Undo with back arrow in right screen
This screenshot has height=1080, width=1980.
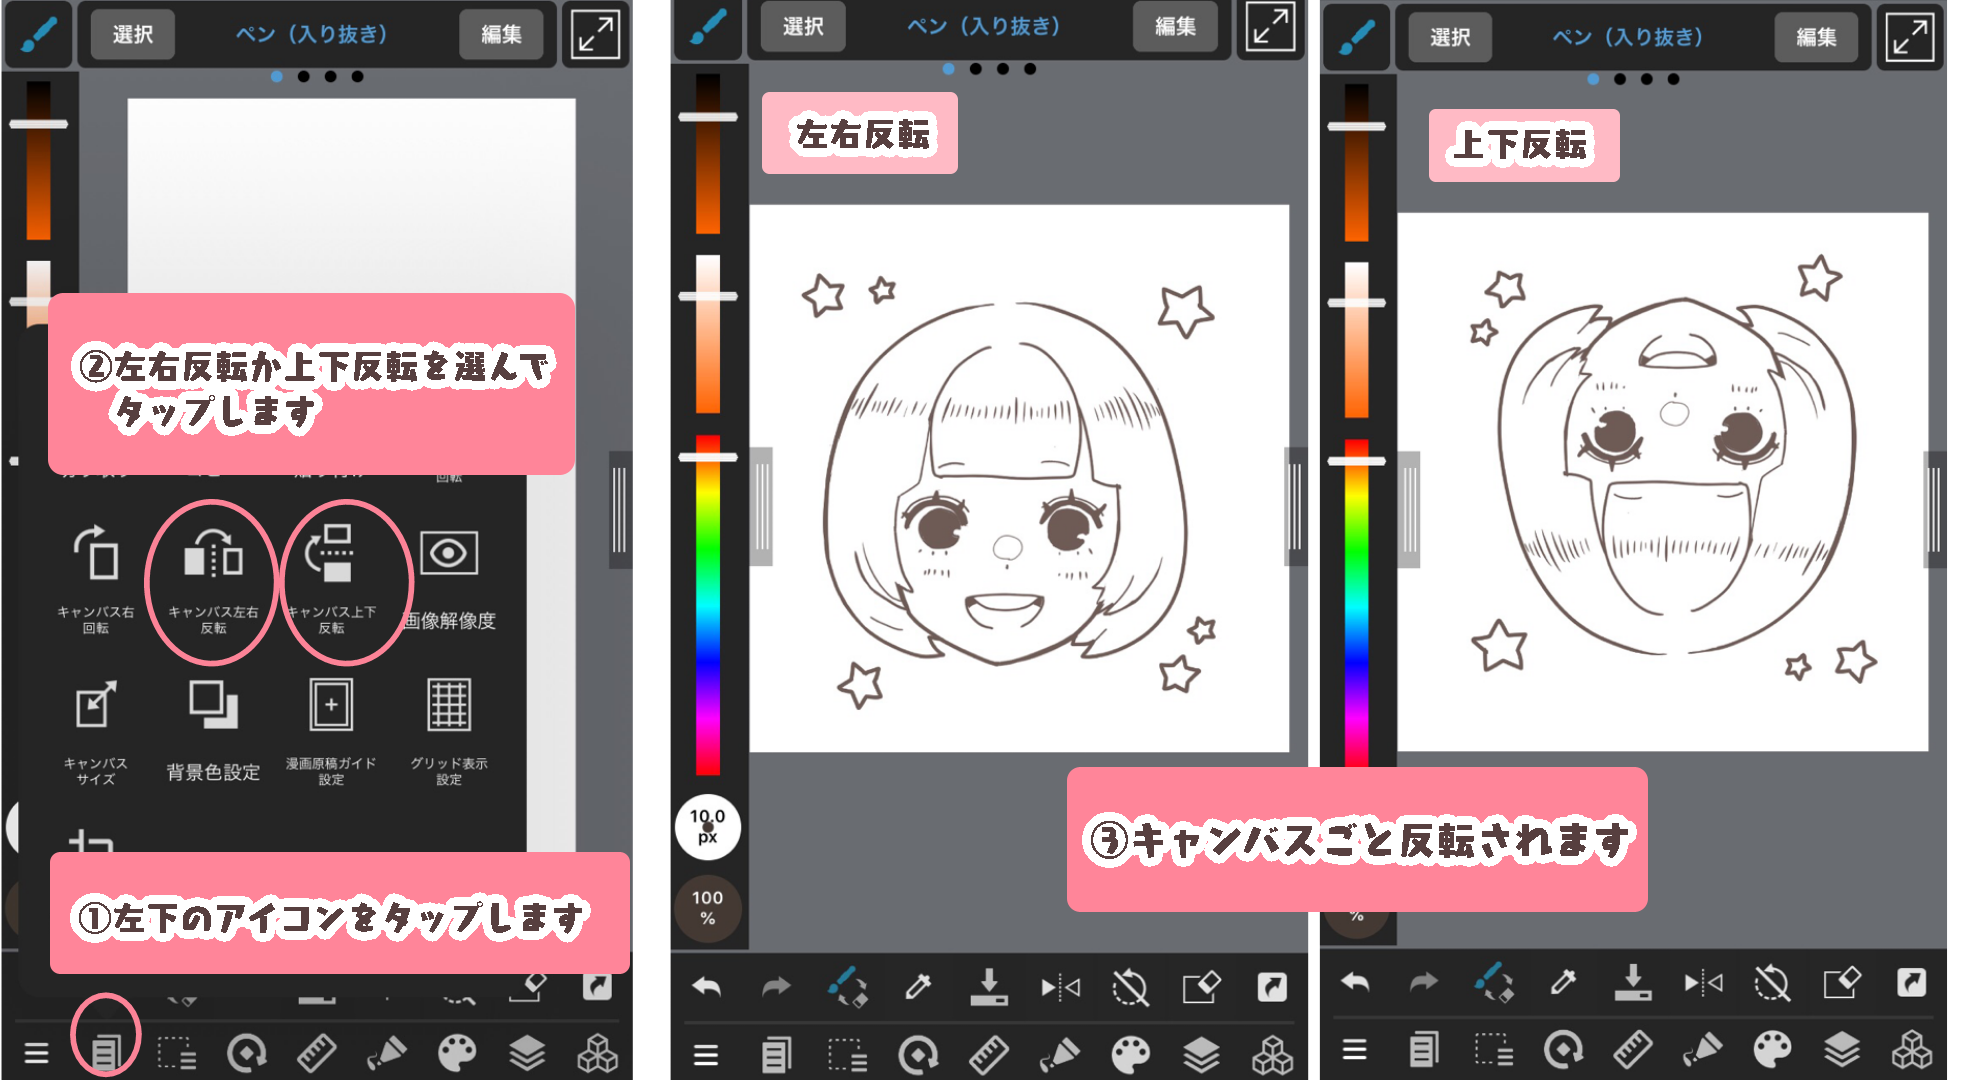point(1354,983)
